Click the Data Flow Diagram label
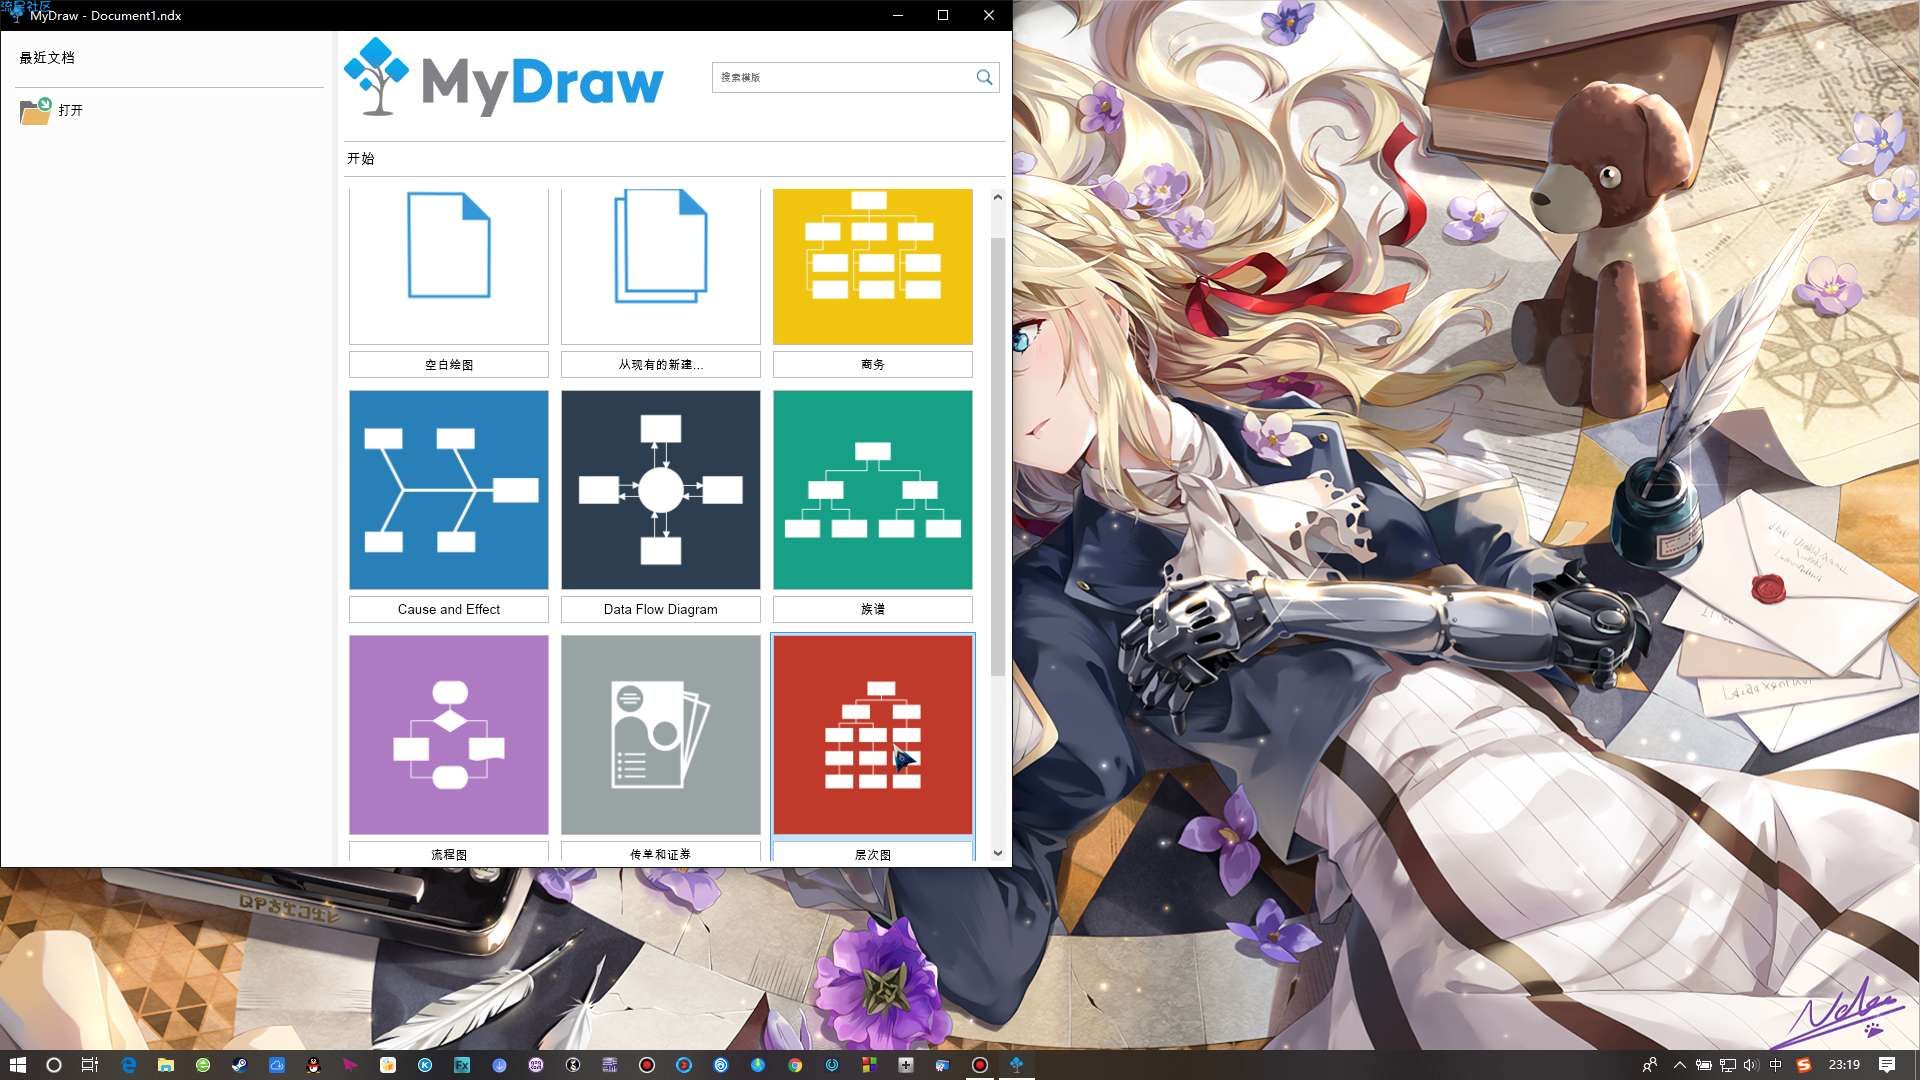The height and width of the screenshot is (1080, 1920). coord(661,609)
